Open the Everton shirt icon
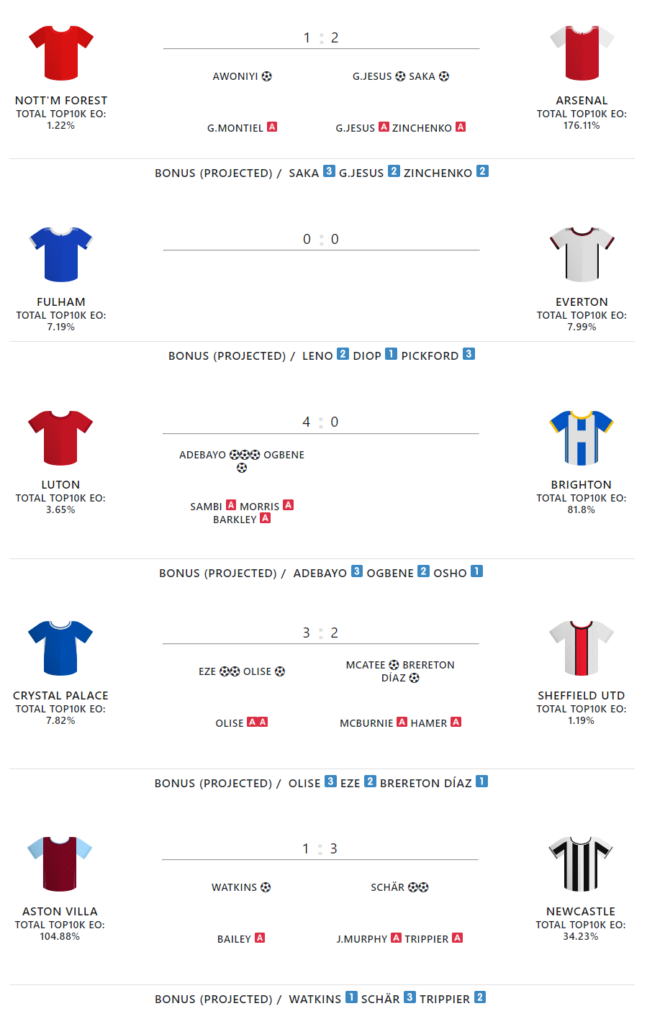The width and height of the screenshot is (647, 1024). pyautogui.click(x=582, y=254)
